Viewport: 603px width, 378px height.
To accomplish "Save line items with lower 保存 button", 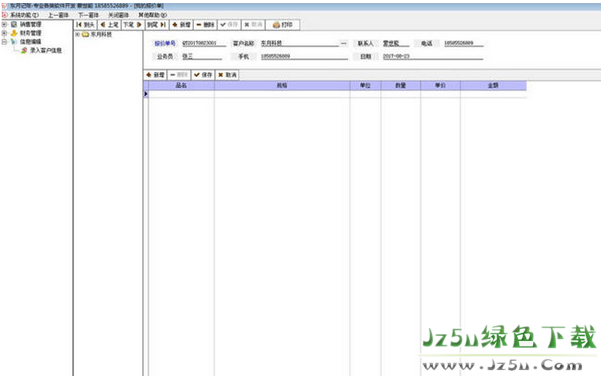I will (x=203, y=75).
